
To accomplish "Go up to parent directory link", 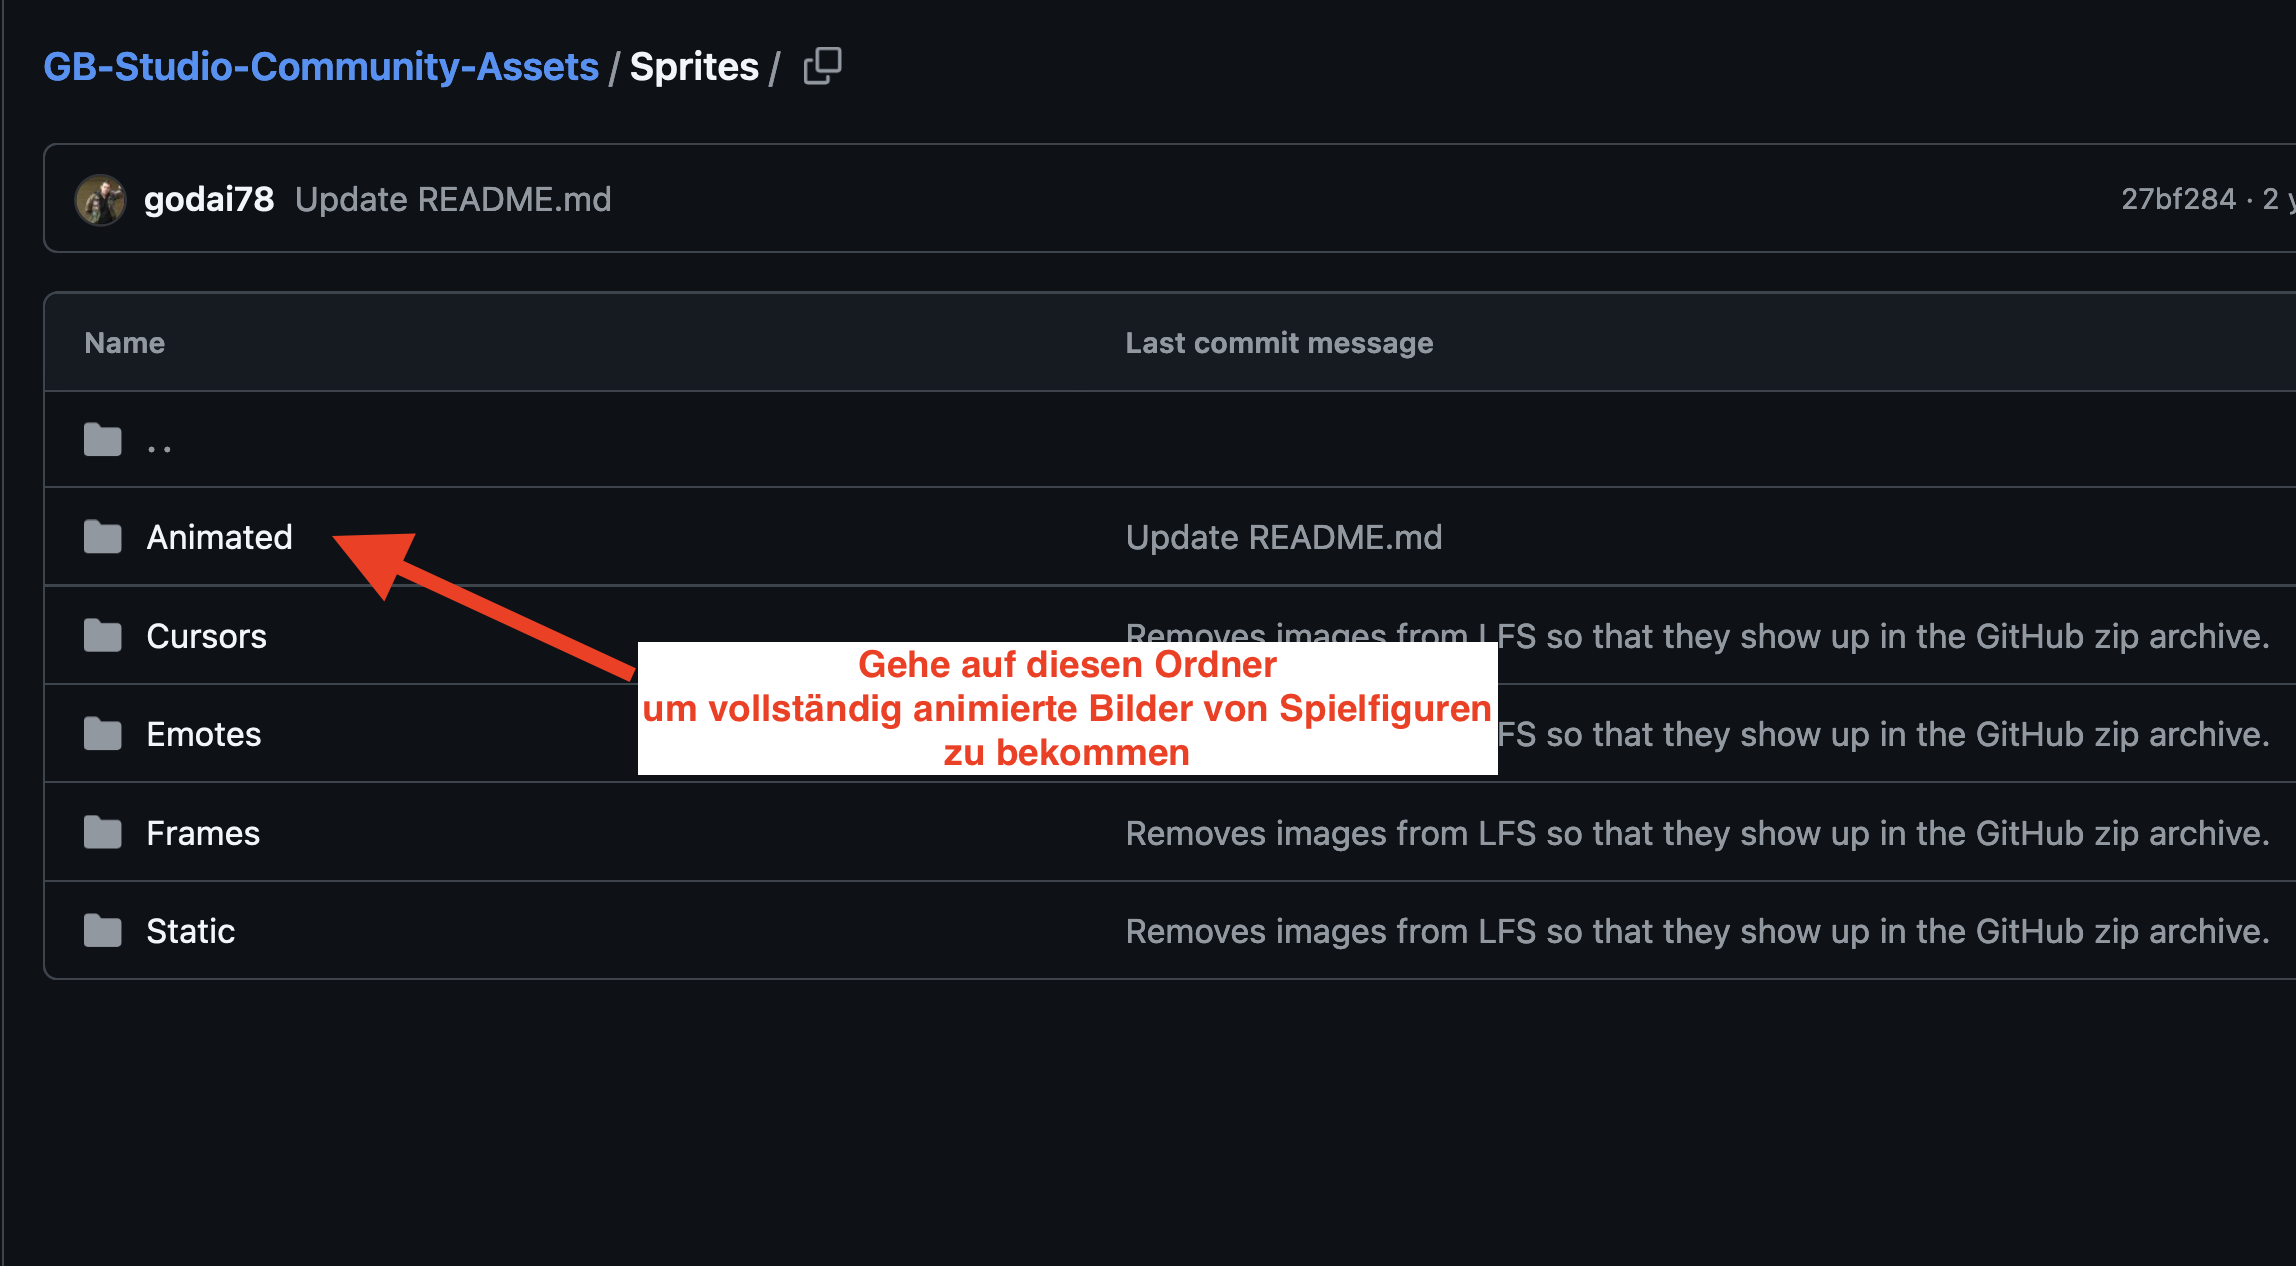I will 159,445.
